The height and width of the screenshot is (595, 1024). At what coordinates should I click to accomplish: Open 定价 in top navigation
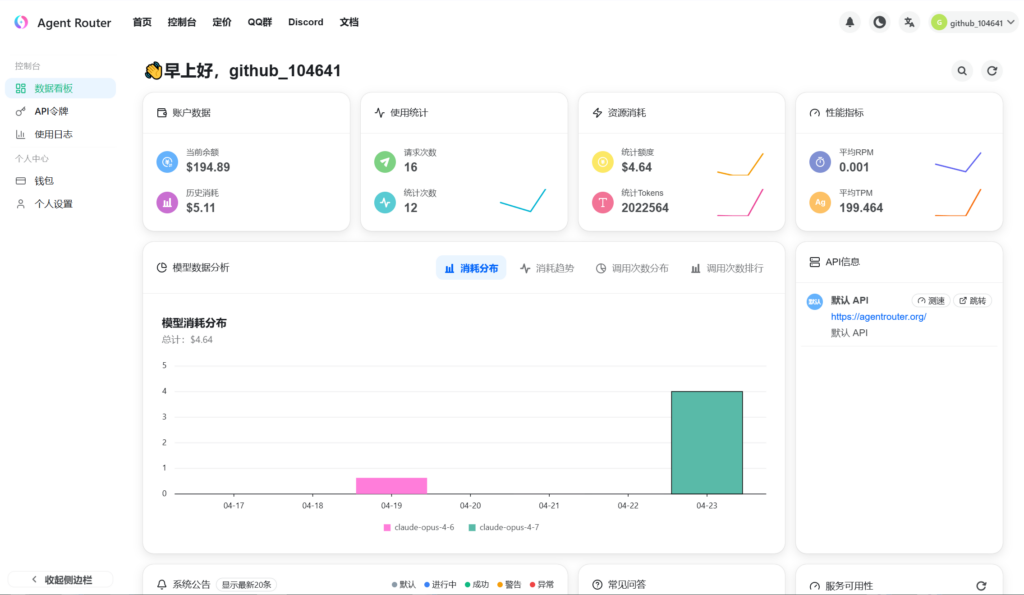[x=222, y=22]
